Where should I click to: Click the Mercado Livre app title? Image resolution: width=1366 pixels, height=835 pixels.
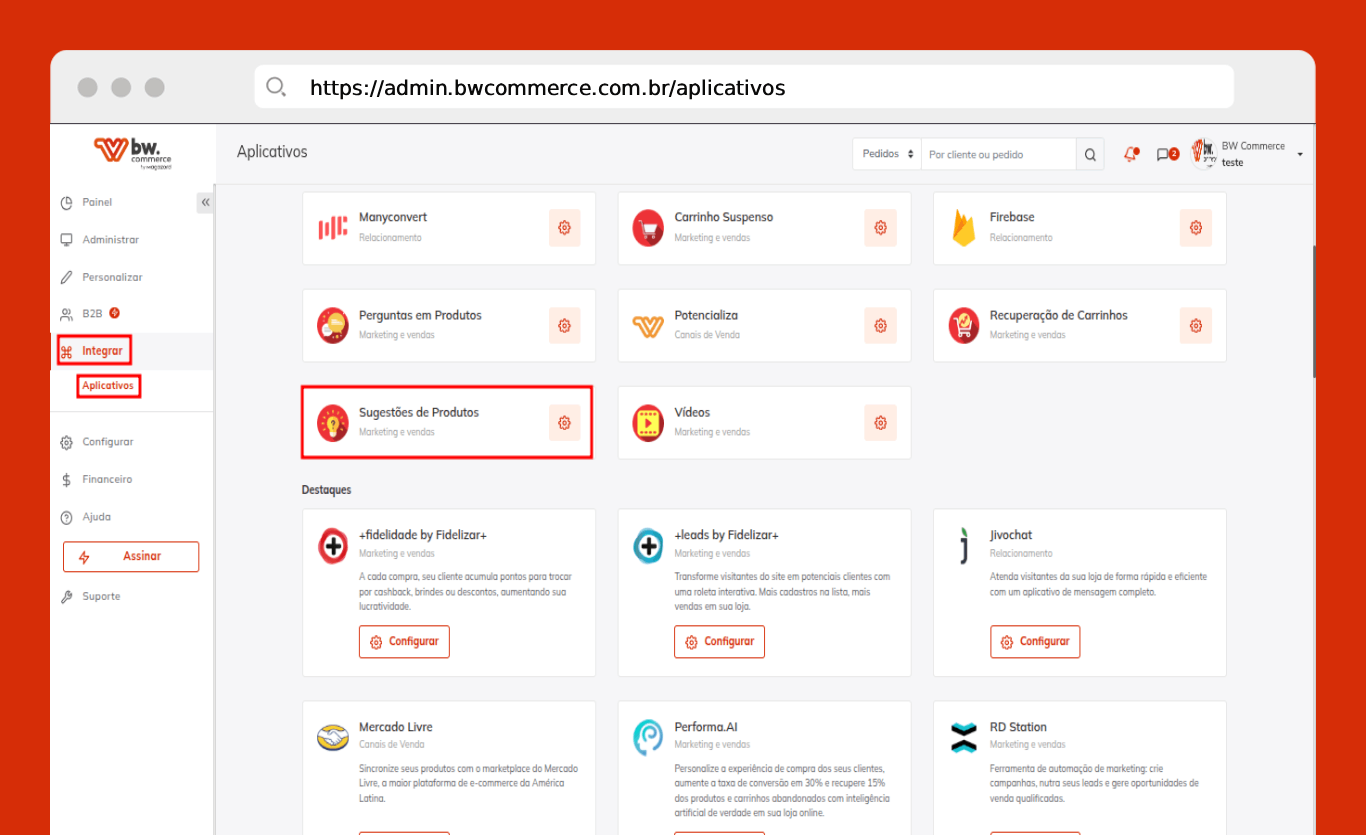tap(396, 727)
